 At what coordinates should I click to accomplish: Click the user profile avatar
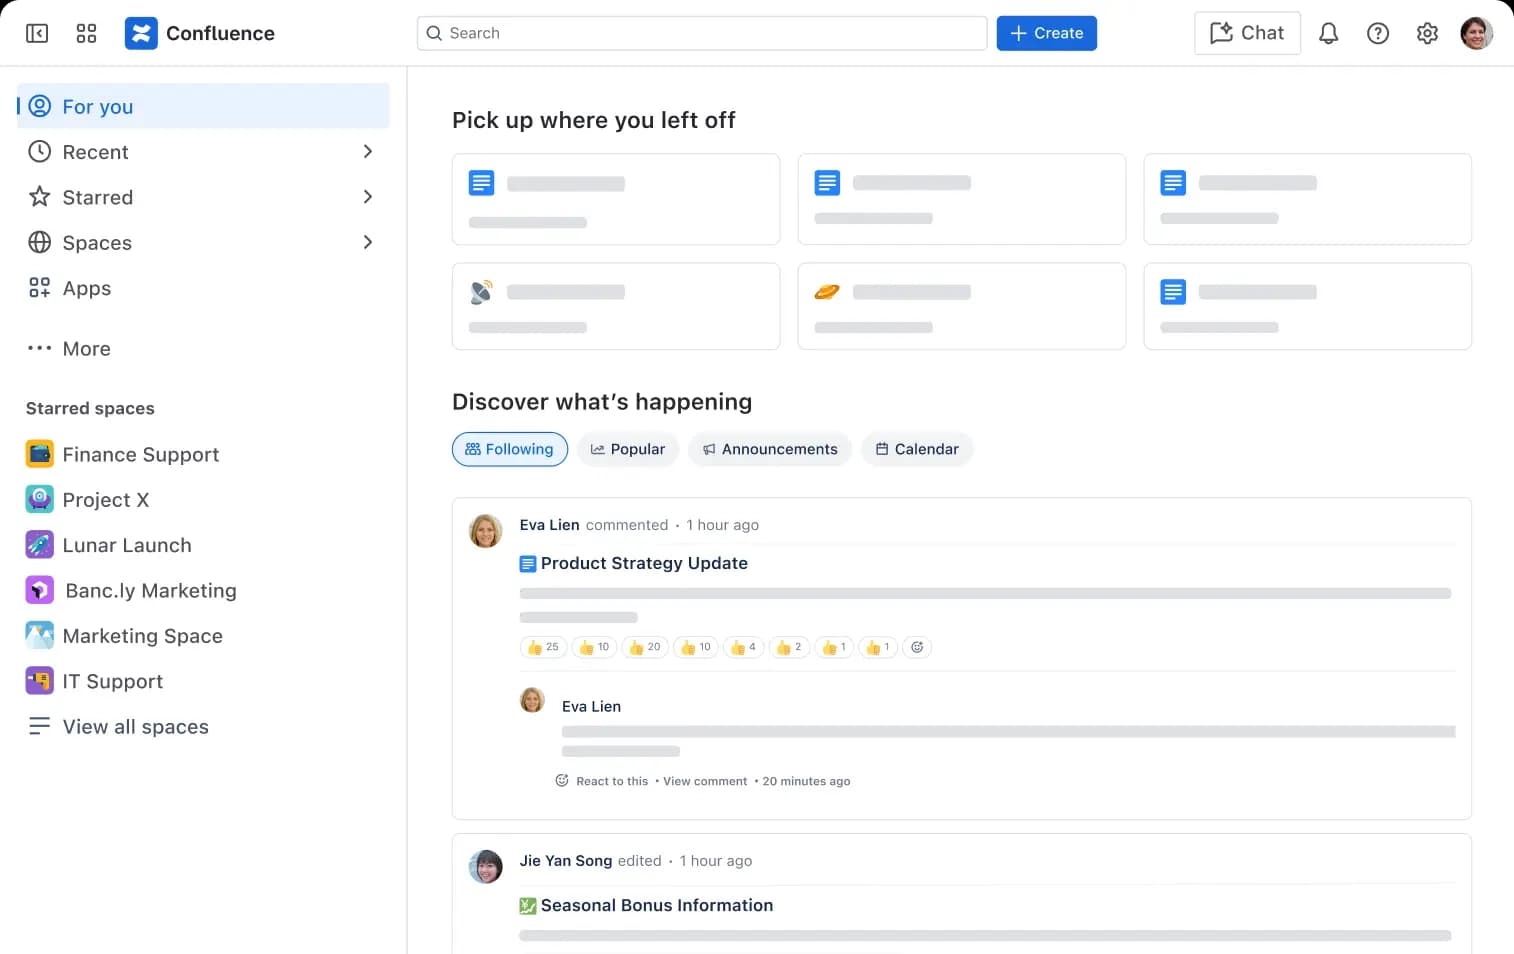1476,33
